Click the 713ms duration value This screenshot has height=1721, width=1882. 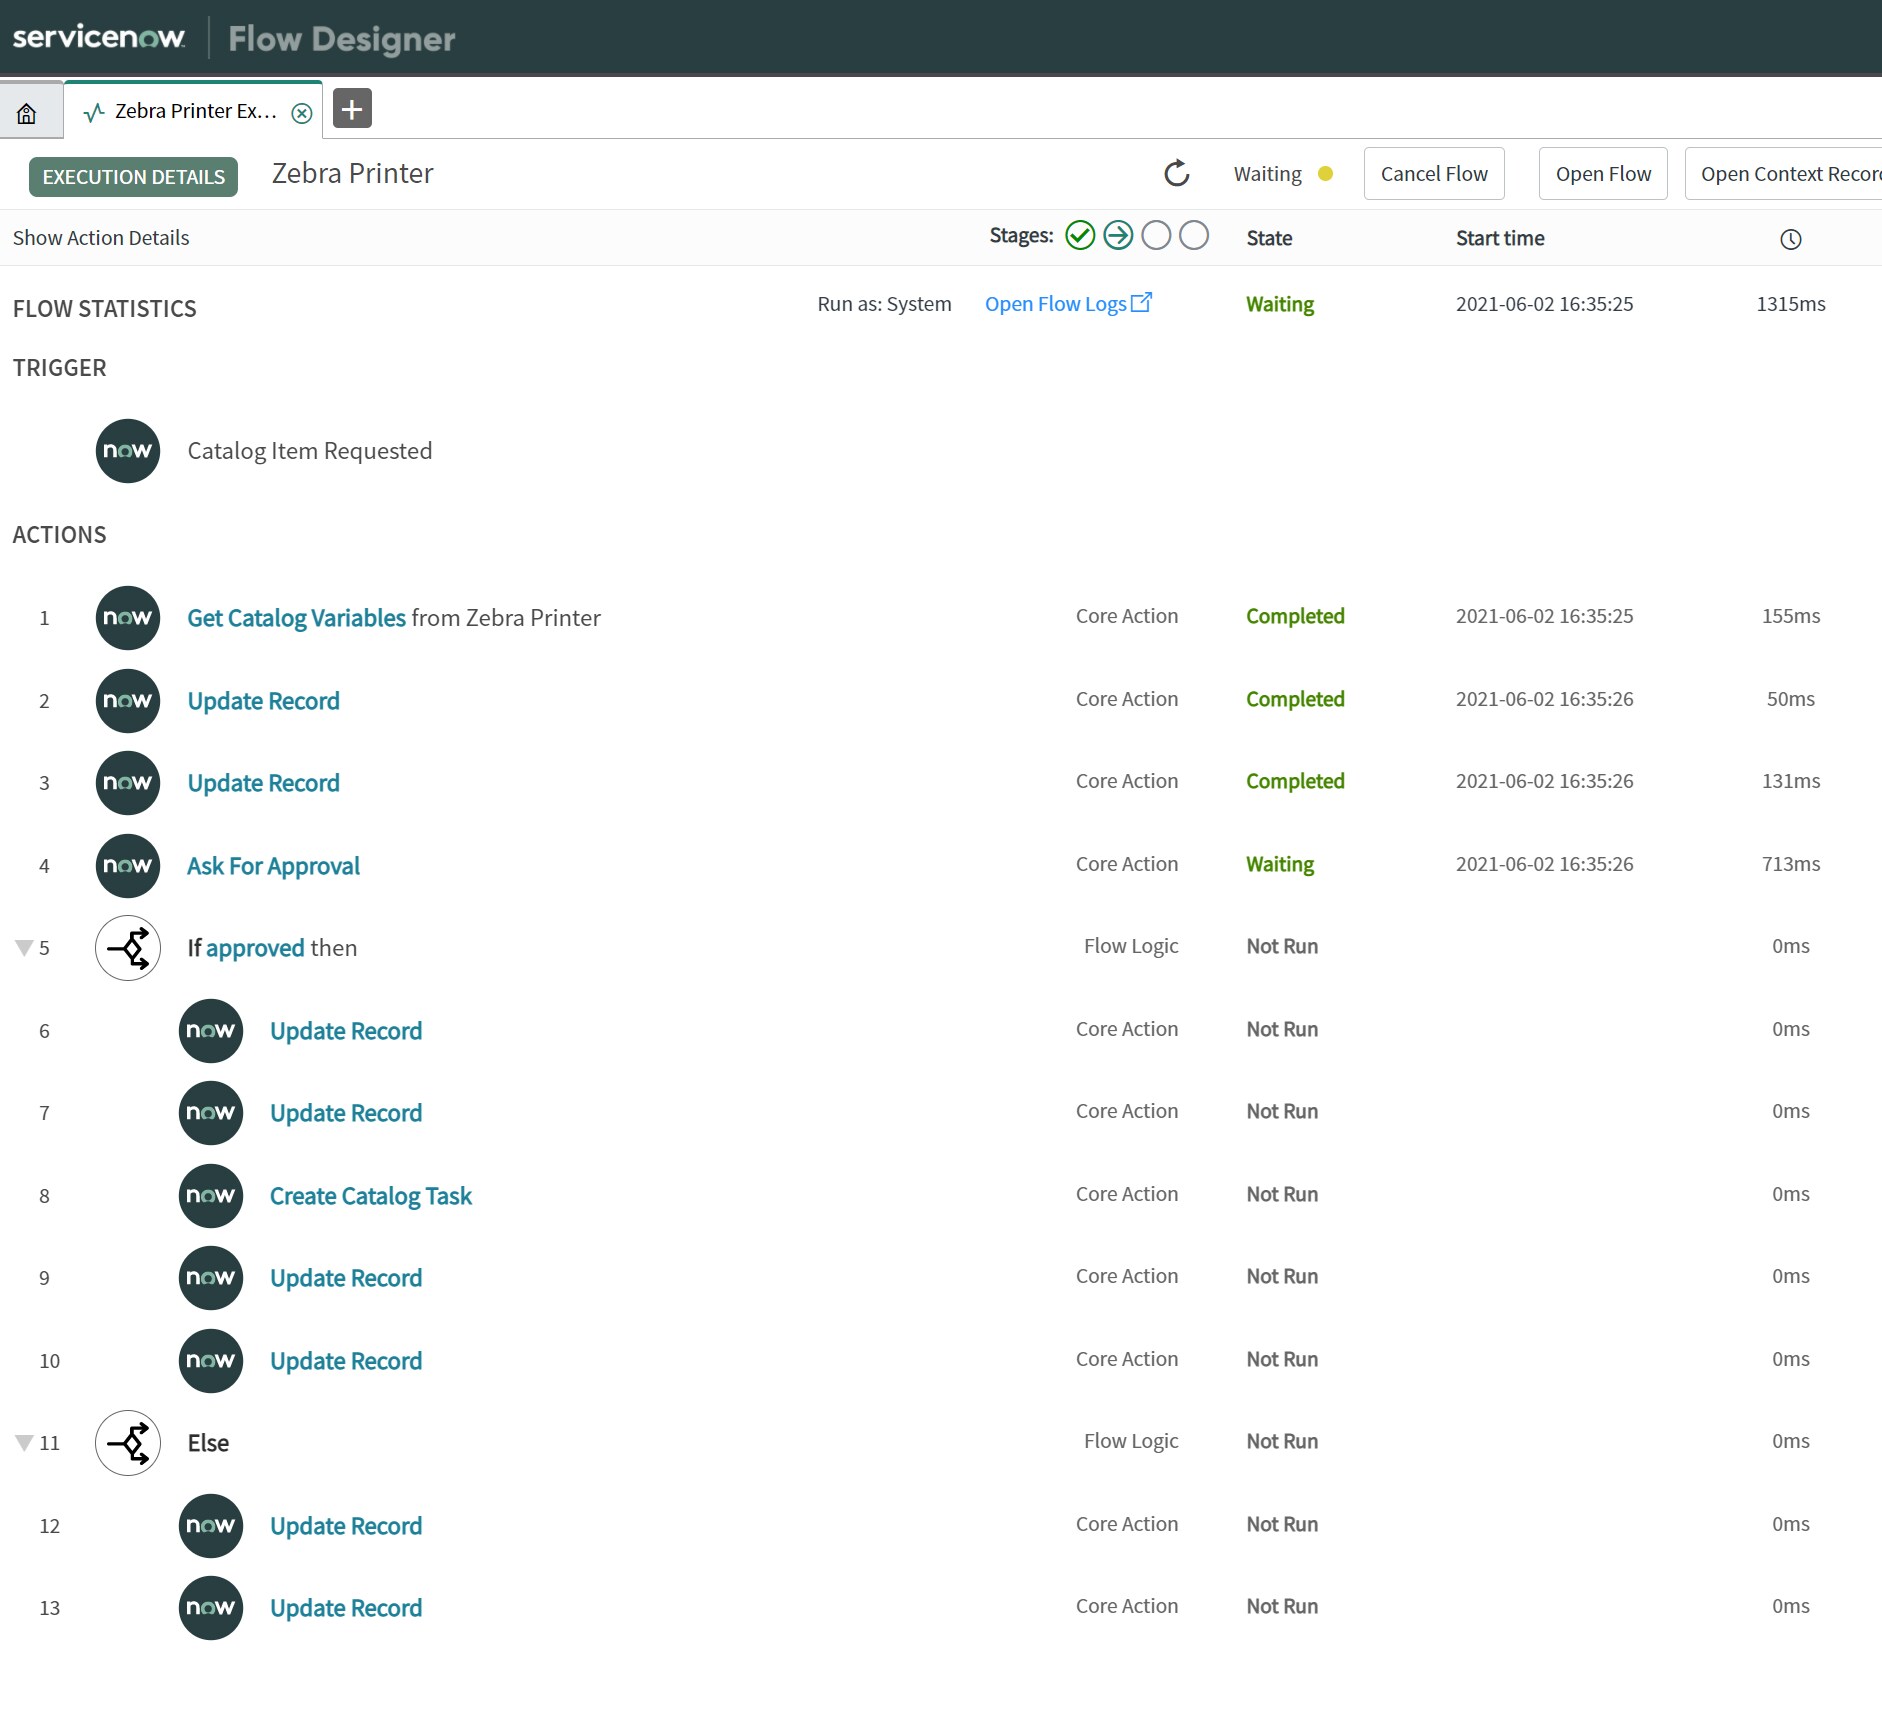(1791, 864)
